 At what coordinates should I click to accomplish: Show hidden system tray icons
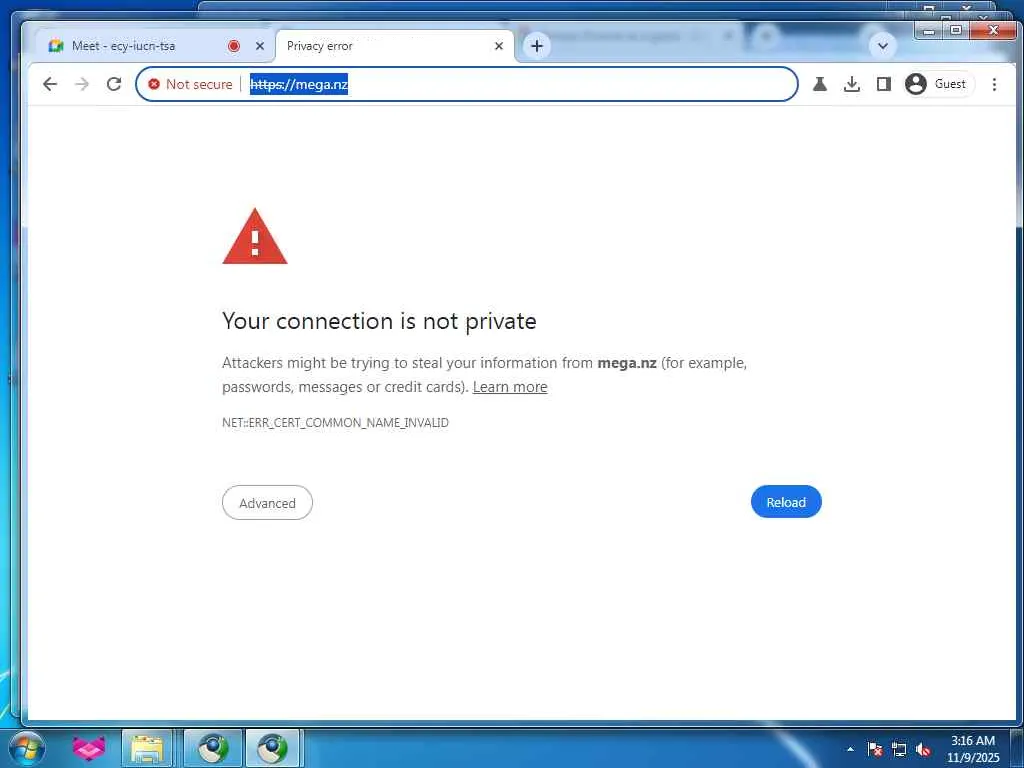tap(850, 749)
